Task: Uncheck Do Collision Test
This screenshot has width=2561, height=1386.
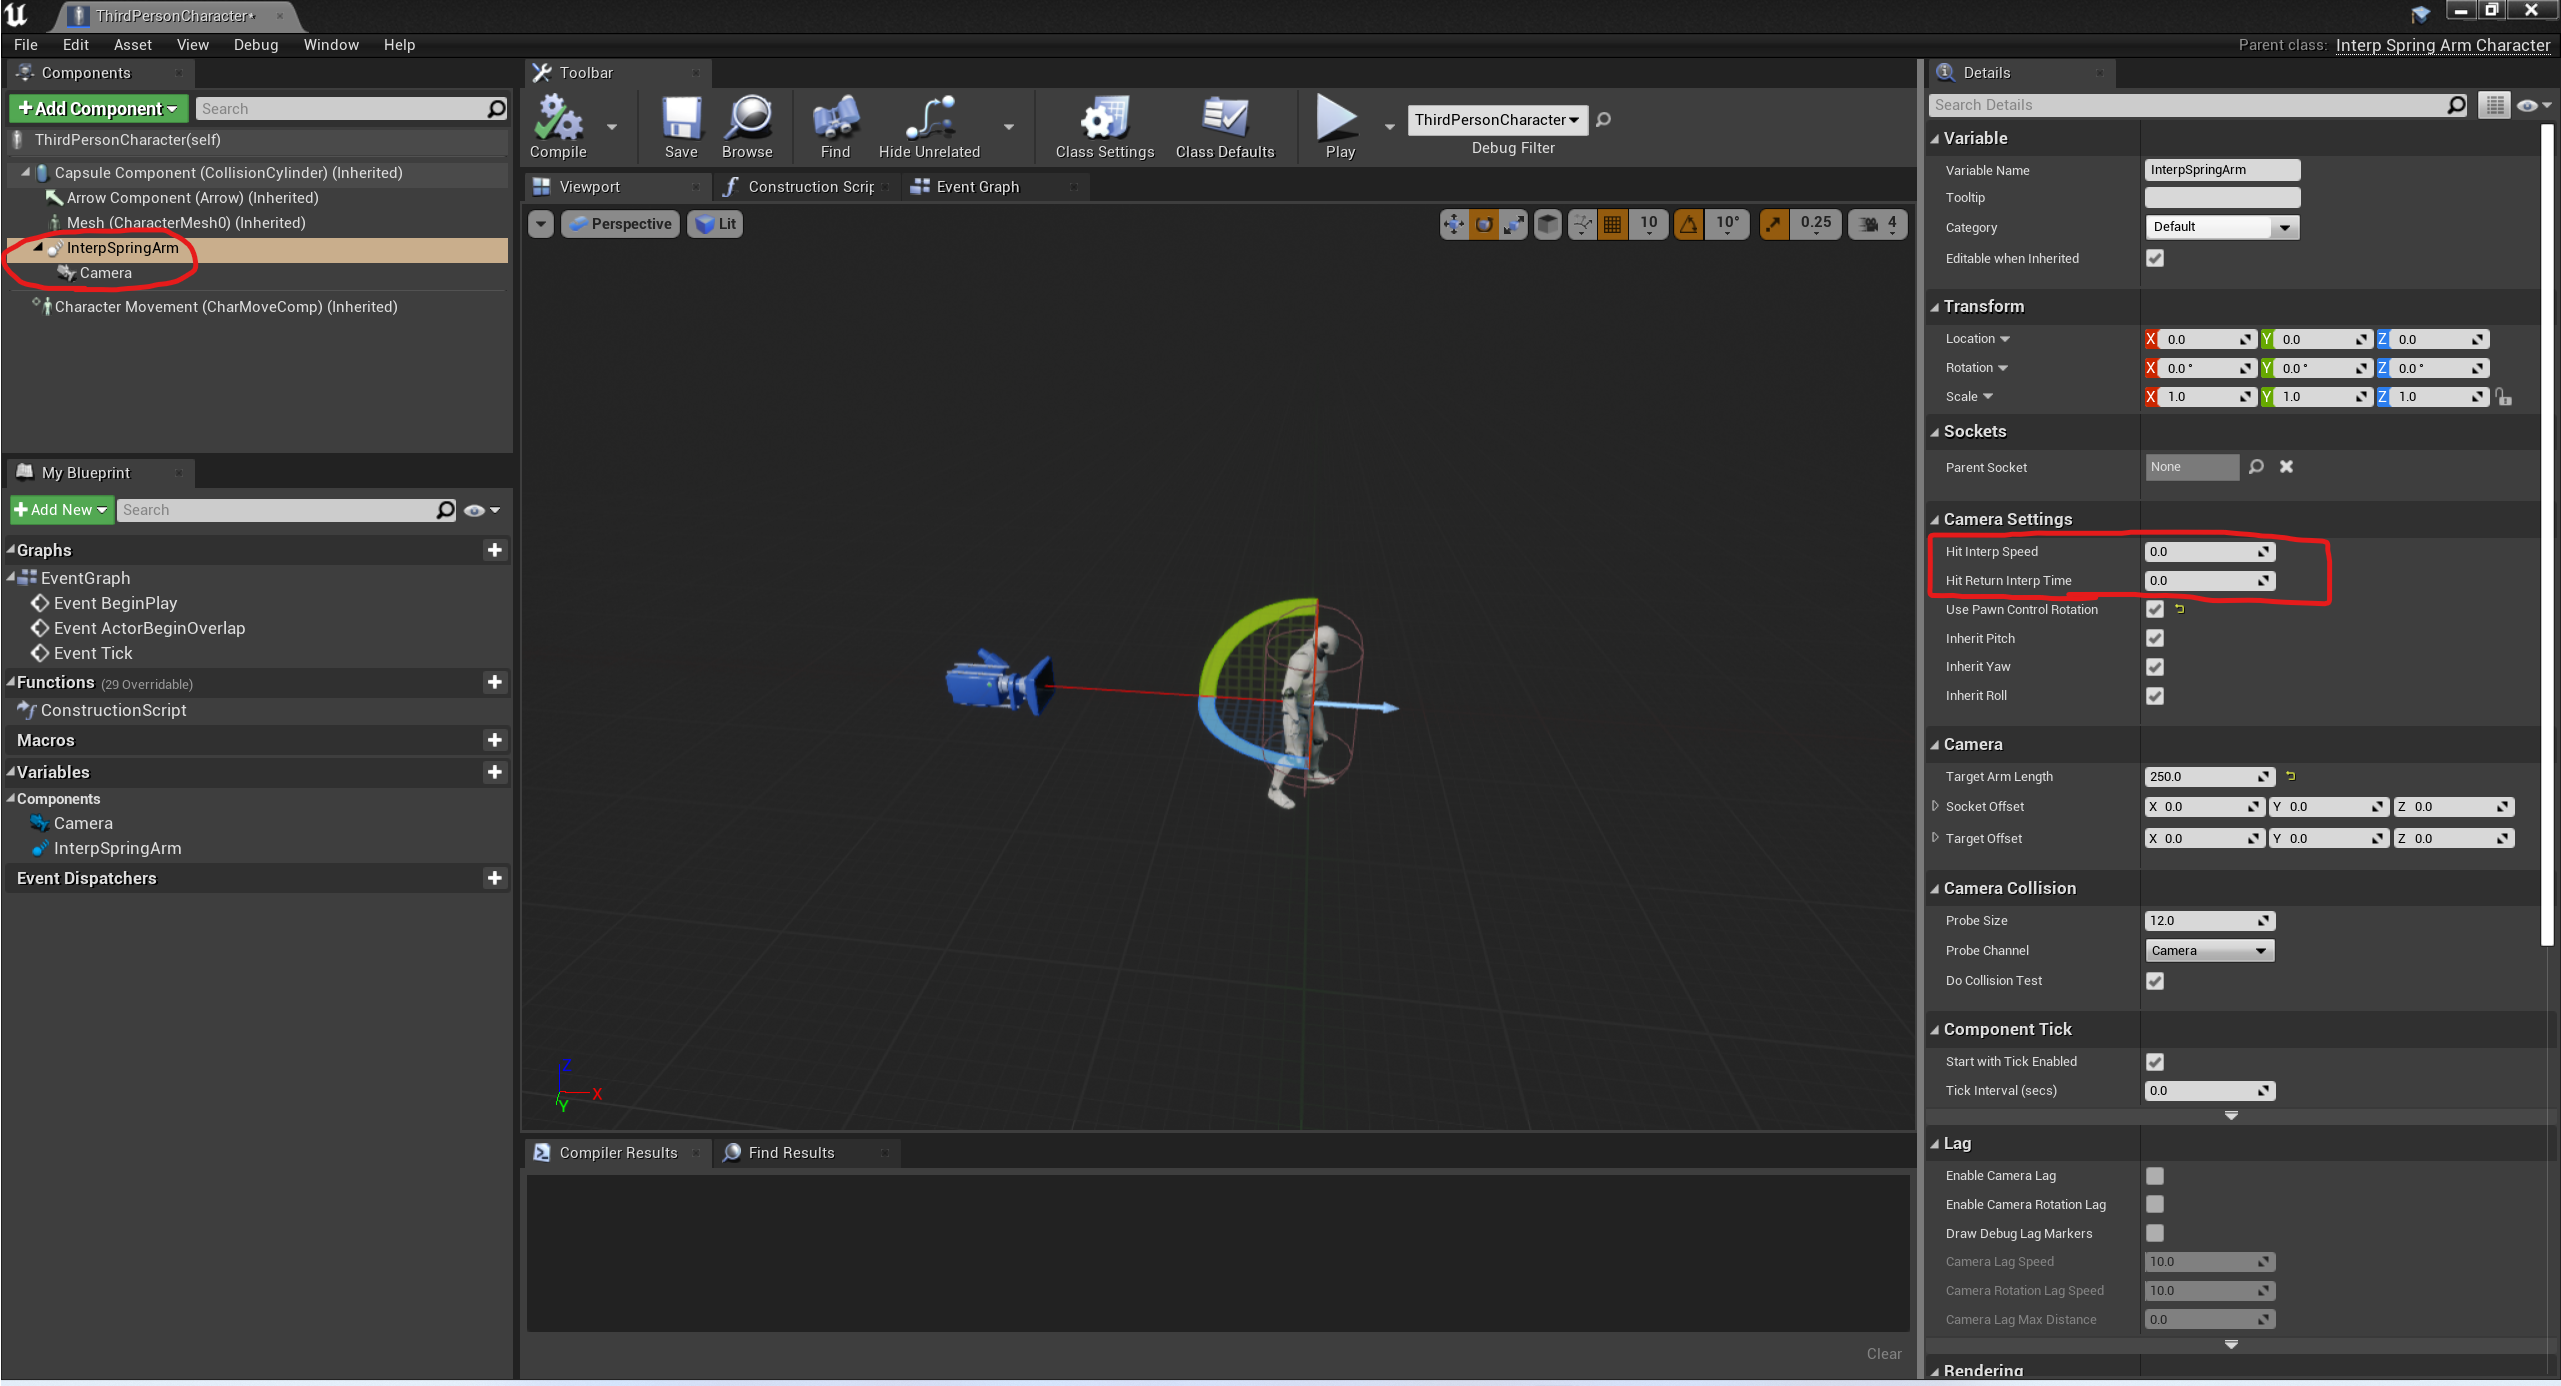Action: pyautogui.click(x=2155, y=981)
